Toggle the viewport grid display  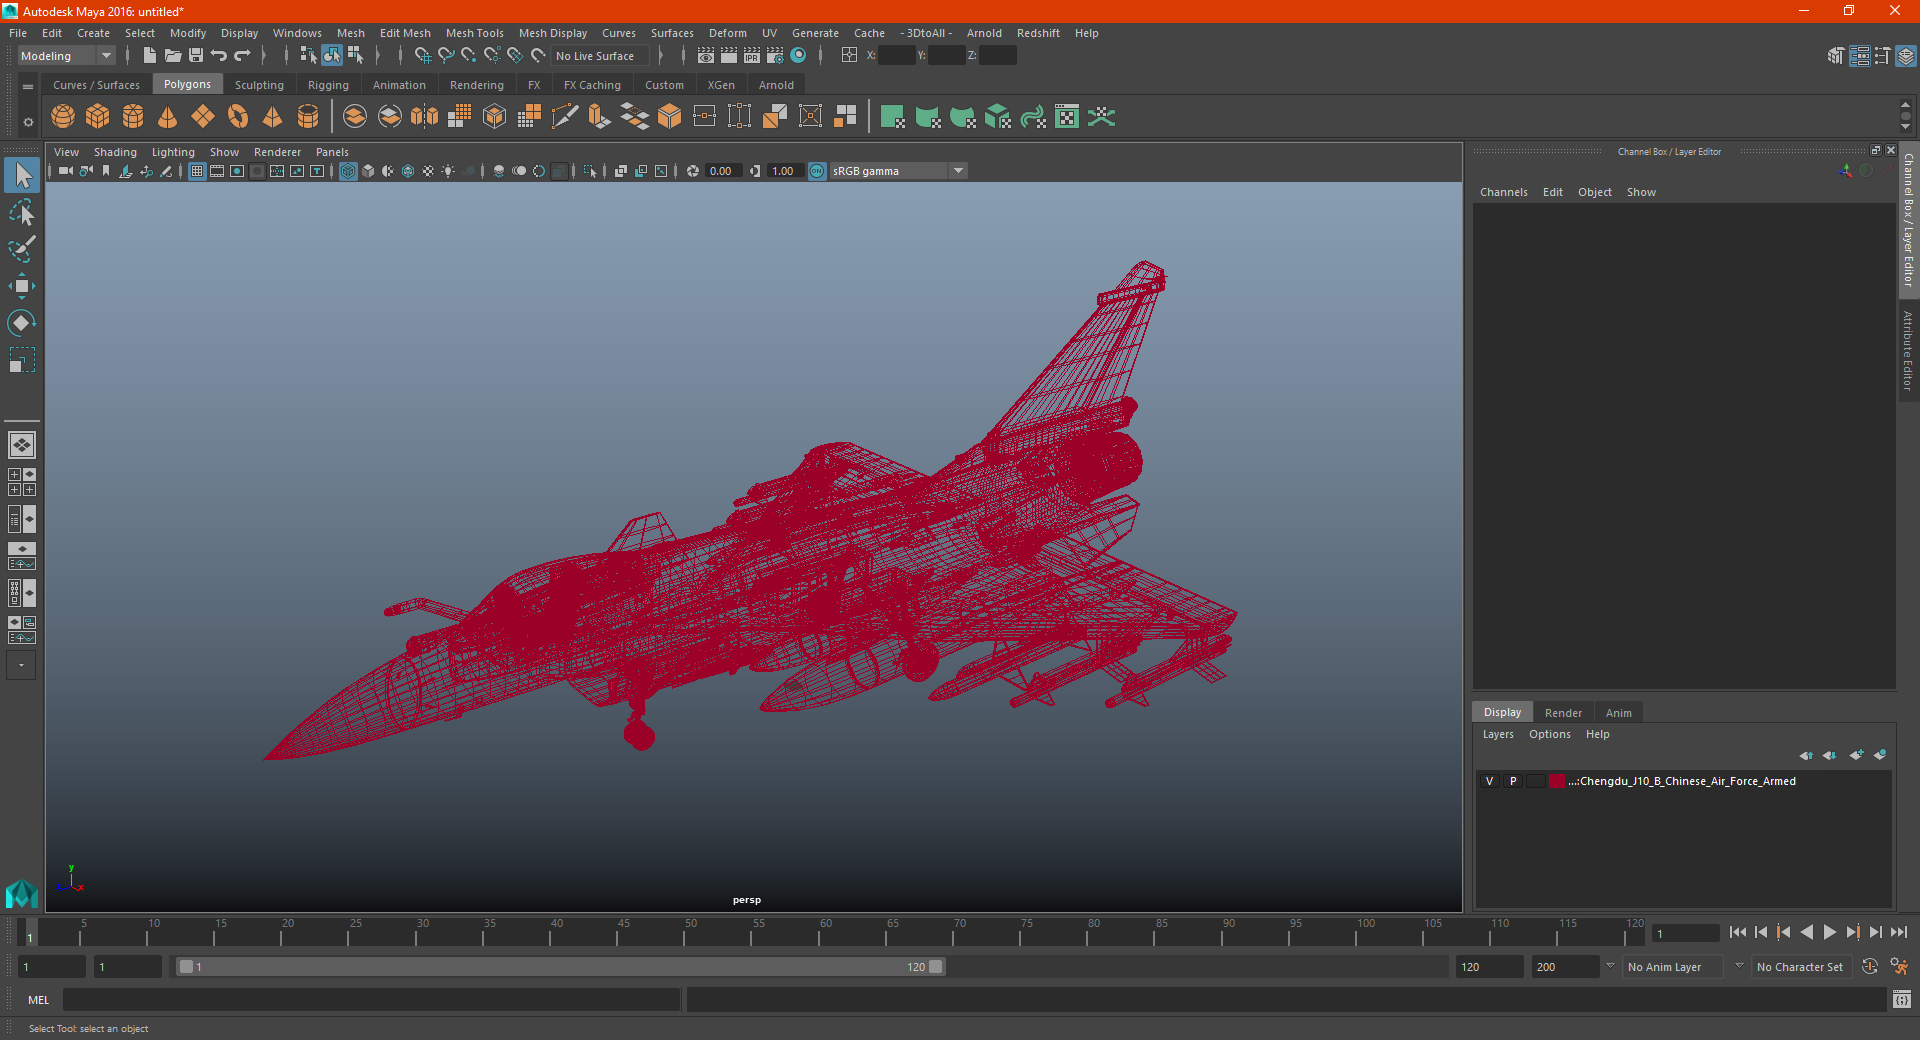(197, 171)
